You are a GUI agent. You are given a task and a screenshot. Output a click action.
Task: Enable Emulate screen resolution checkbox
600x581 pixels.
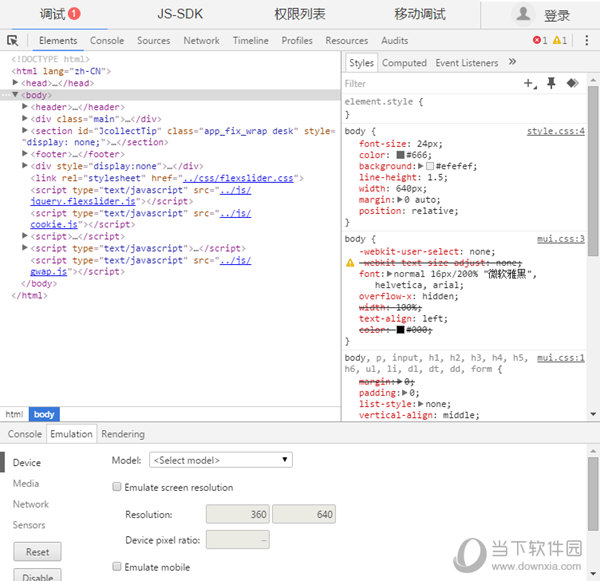[x=117, y=486]
